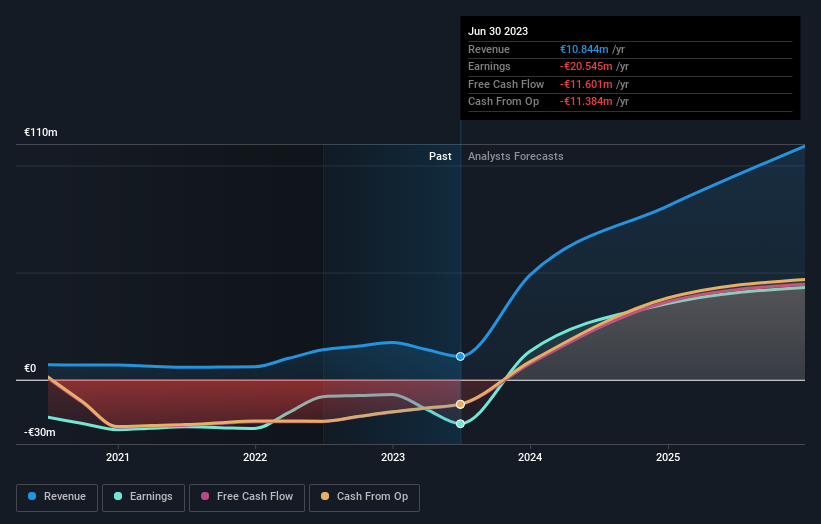
Task: Click the -€30m y-axis label
Action: click(39, 432)
